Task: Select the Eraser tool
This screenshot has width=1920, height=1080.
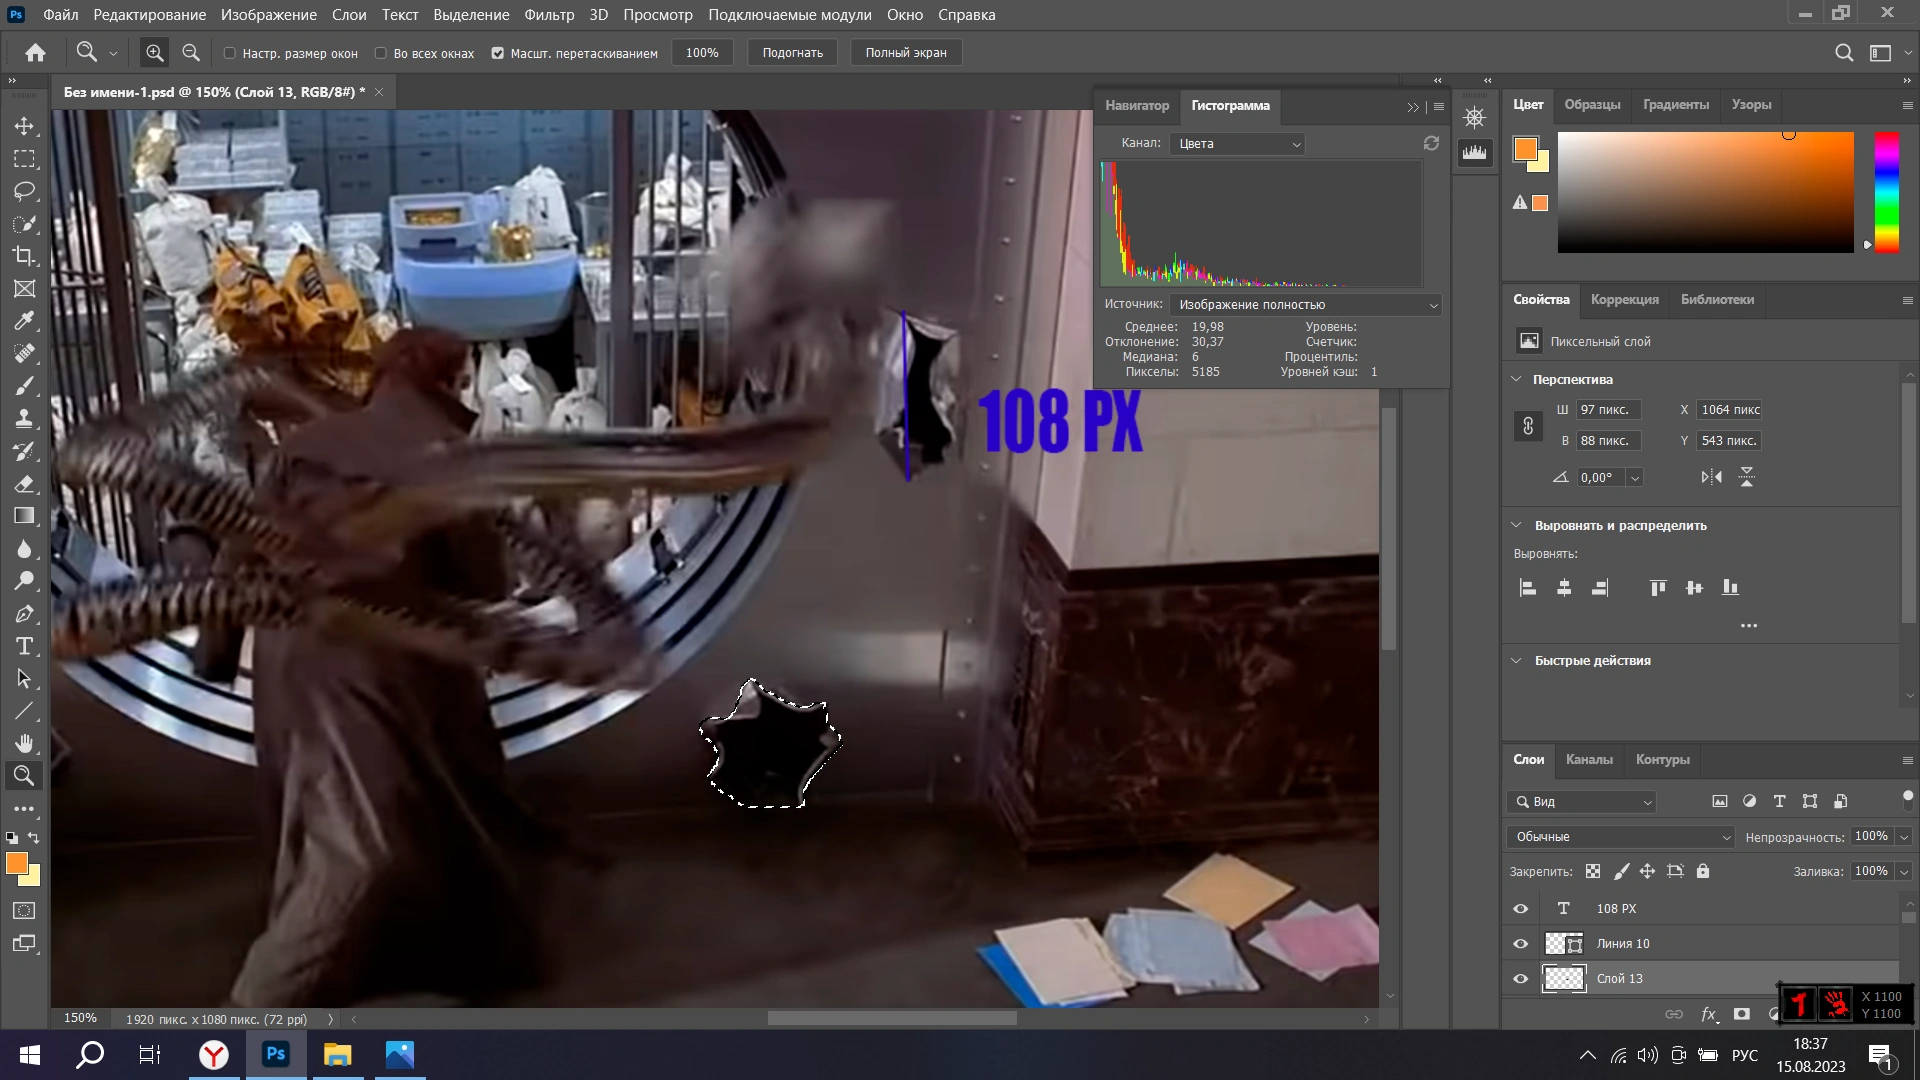Action: (24, 484)
